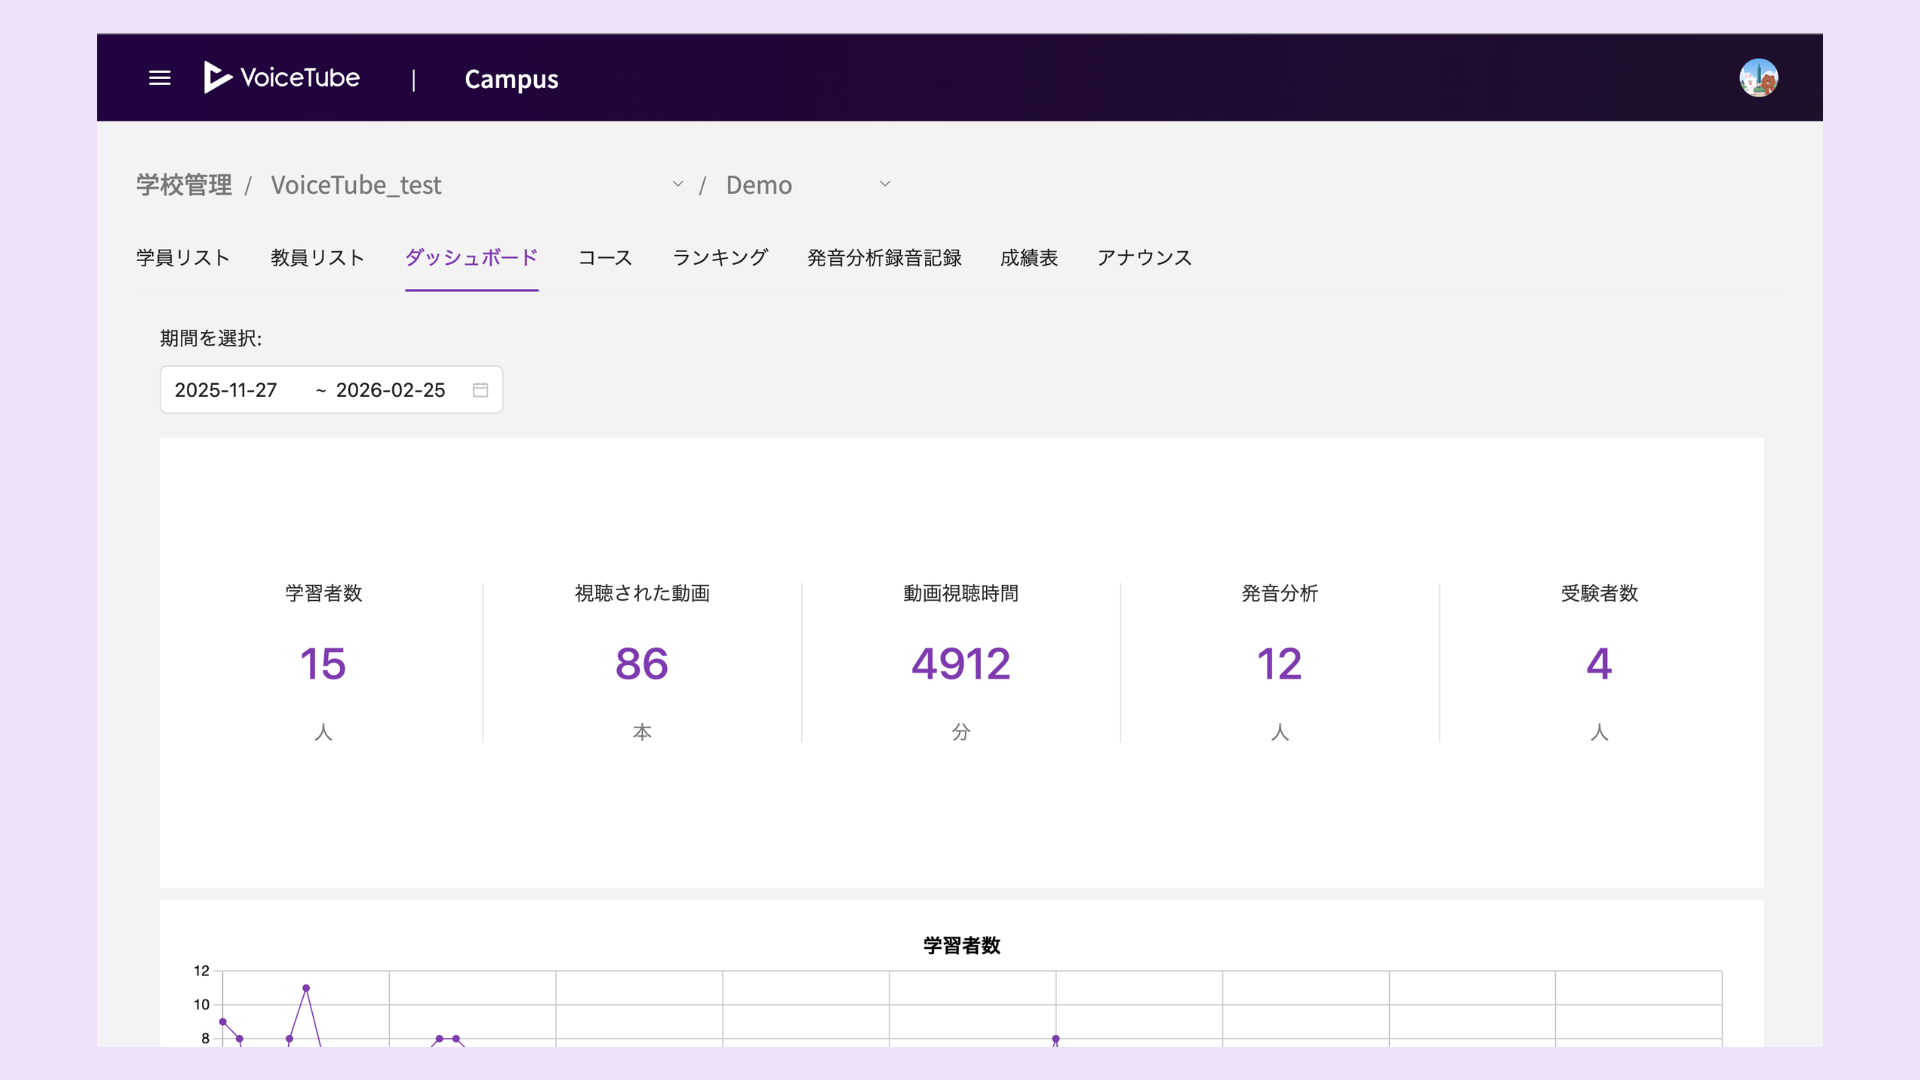Screen dimensions: 1920x1080
Task: Switch to the 学員リスト tab
Action: 183,258
